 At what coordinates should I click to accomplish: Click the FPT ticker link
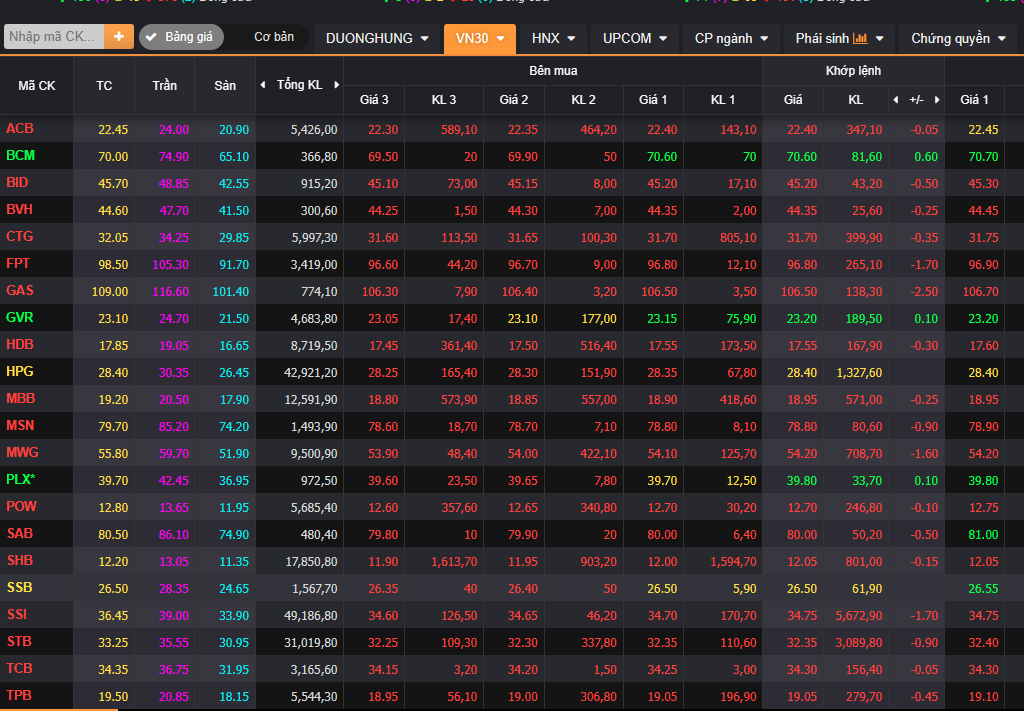(x=18, y=263)
